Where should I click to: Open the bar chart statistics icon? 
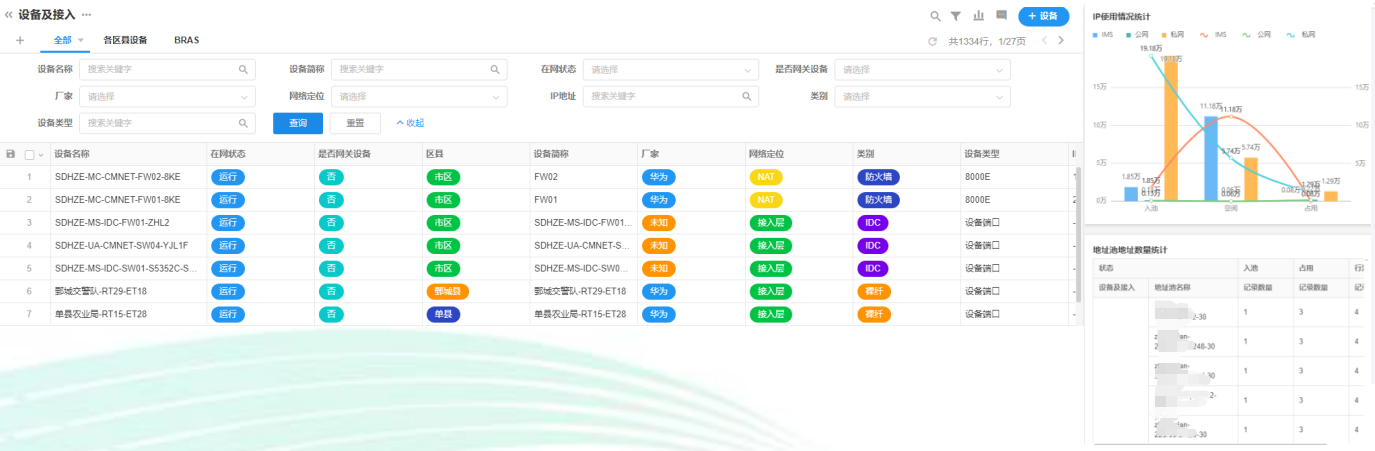pos(979,16)
